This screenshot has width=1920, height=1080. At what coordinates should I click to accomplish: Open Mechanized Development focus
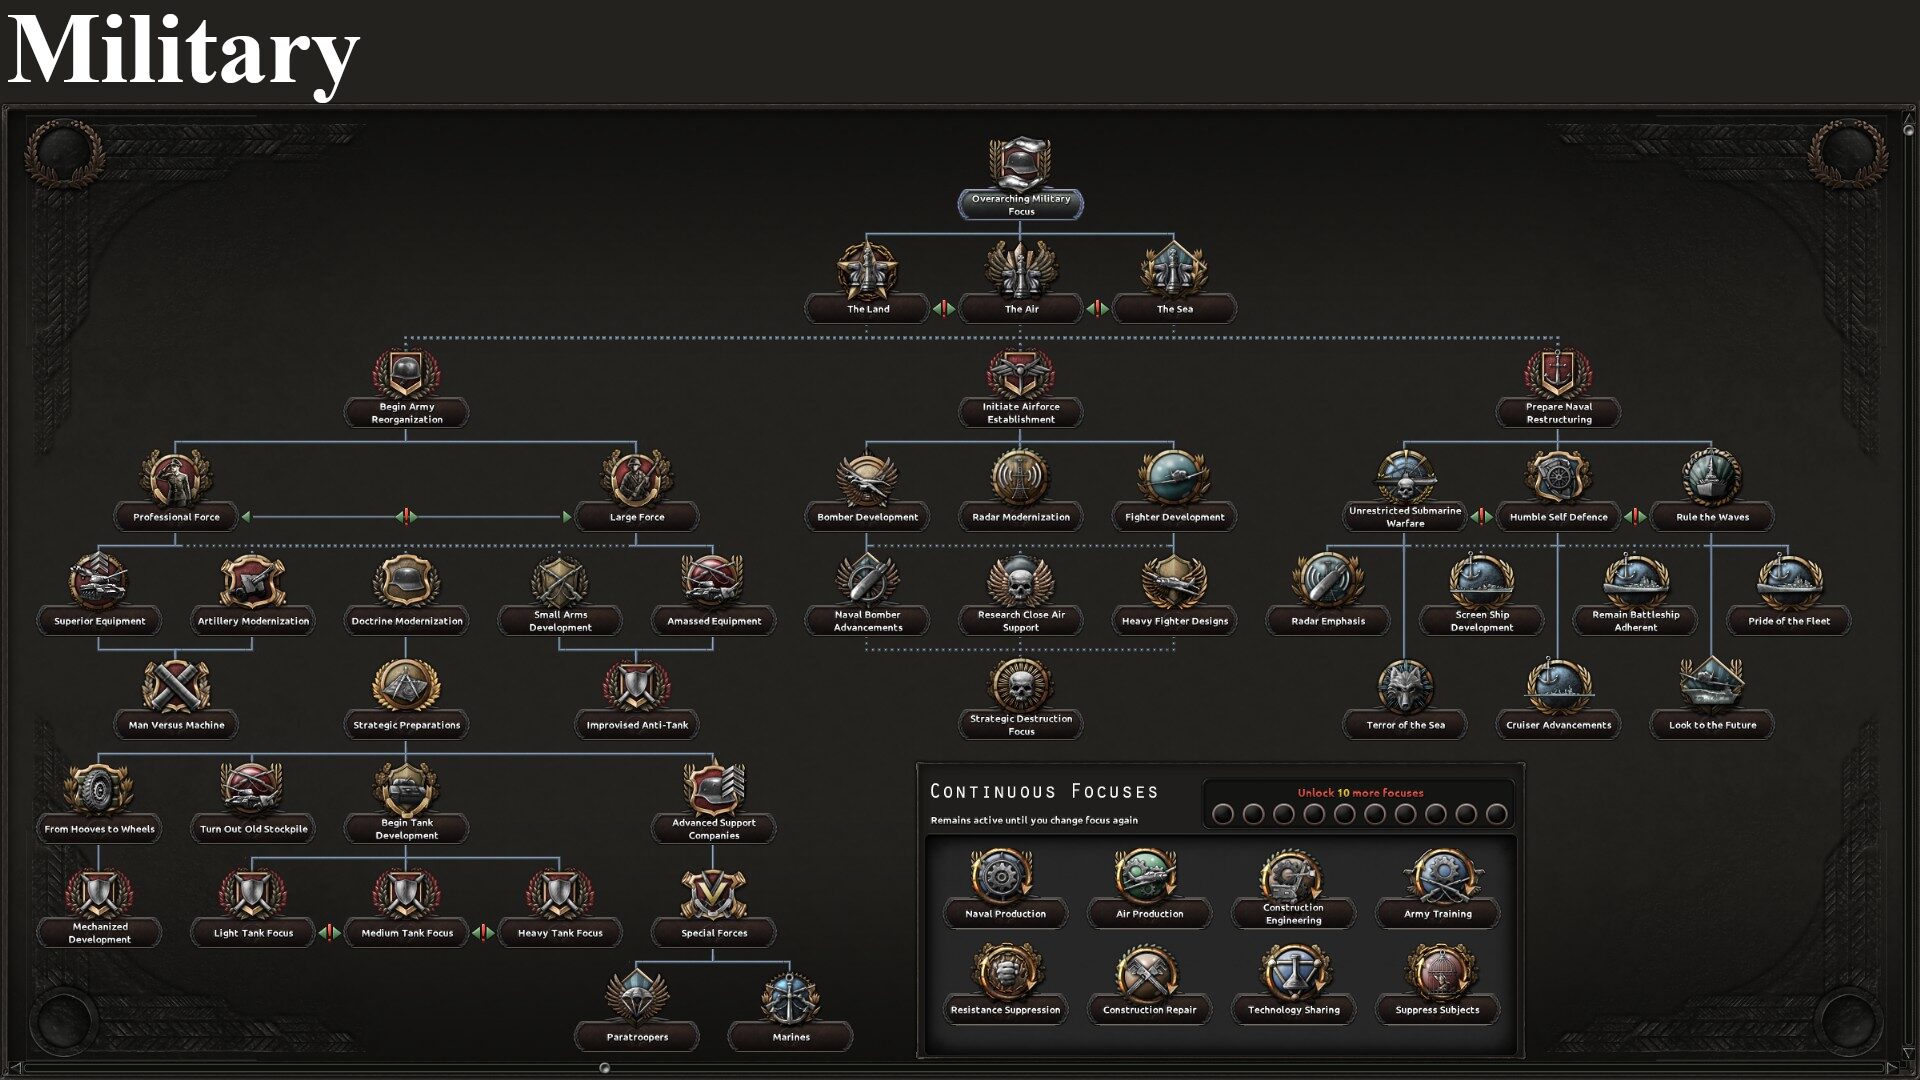click(99, 907)
